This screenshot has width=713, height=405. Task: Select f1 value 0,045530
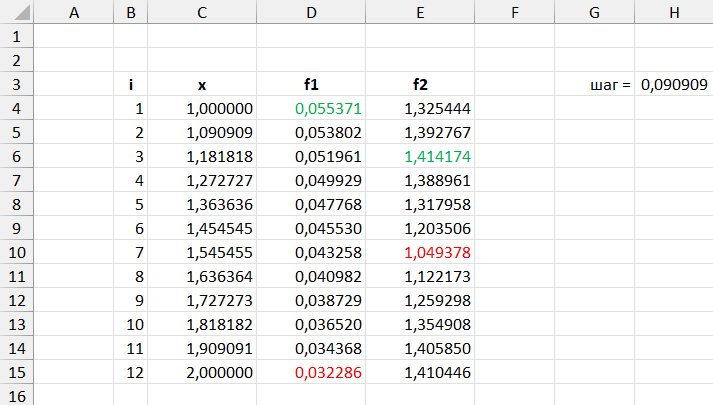(311, 228)
